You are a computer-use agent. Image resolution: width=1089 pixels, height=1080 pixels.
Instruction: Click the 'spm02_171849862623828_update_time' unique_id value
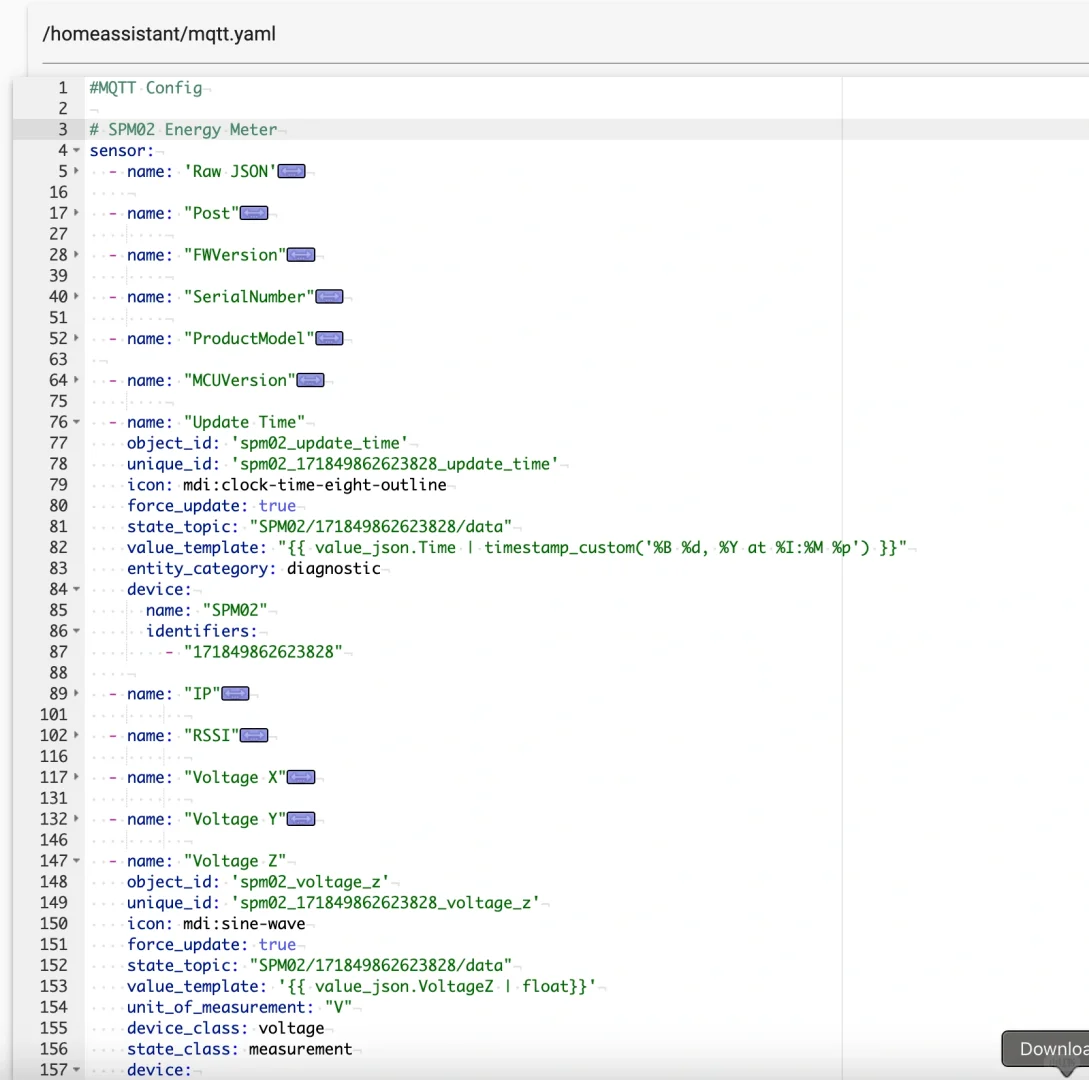tap(395, 464)
